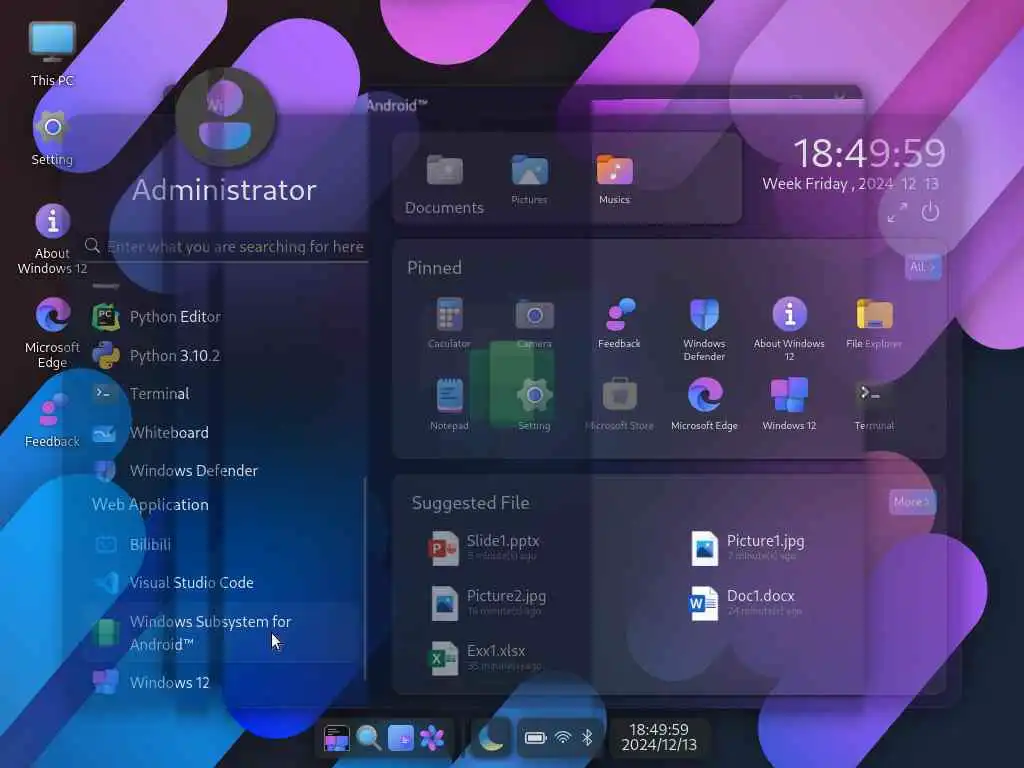Click the start menu taskbar icon

[336, 739]
